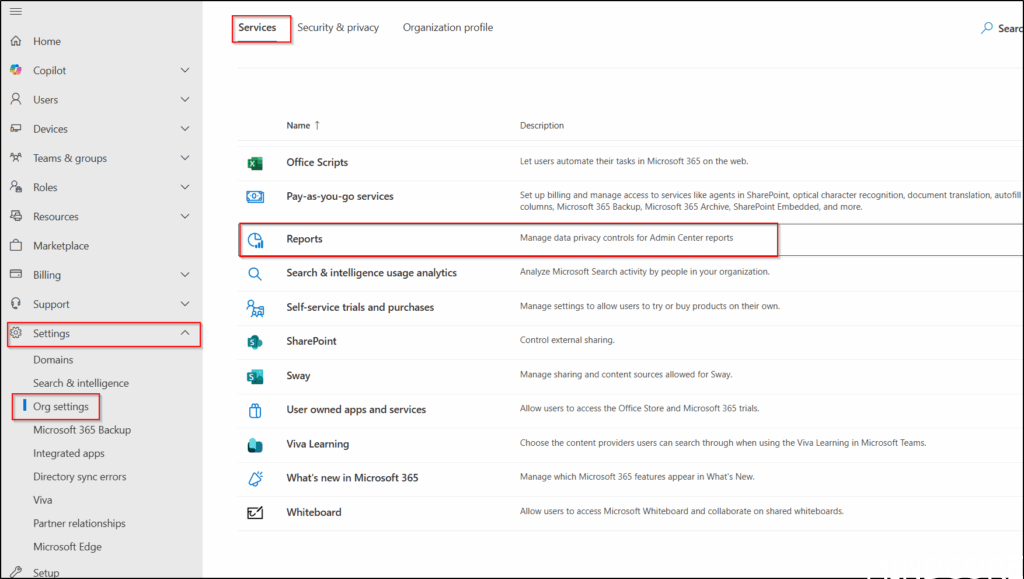Click the Pay-as-you-go services icon

pyautogui.click(x=255, y=197)
